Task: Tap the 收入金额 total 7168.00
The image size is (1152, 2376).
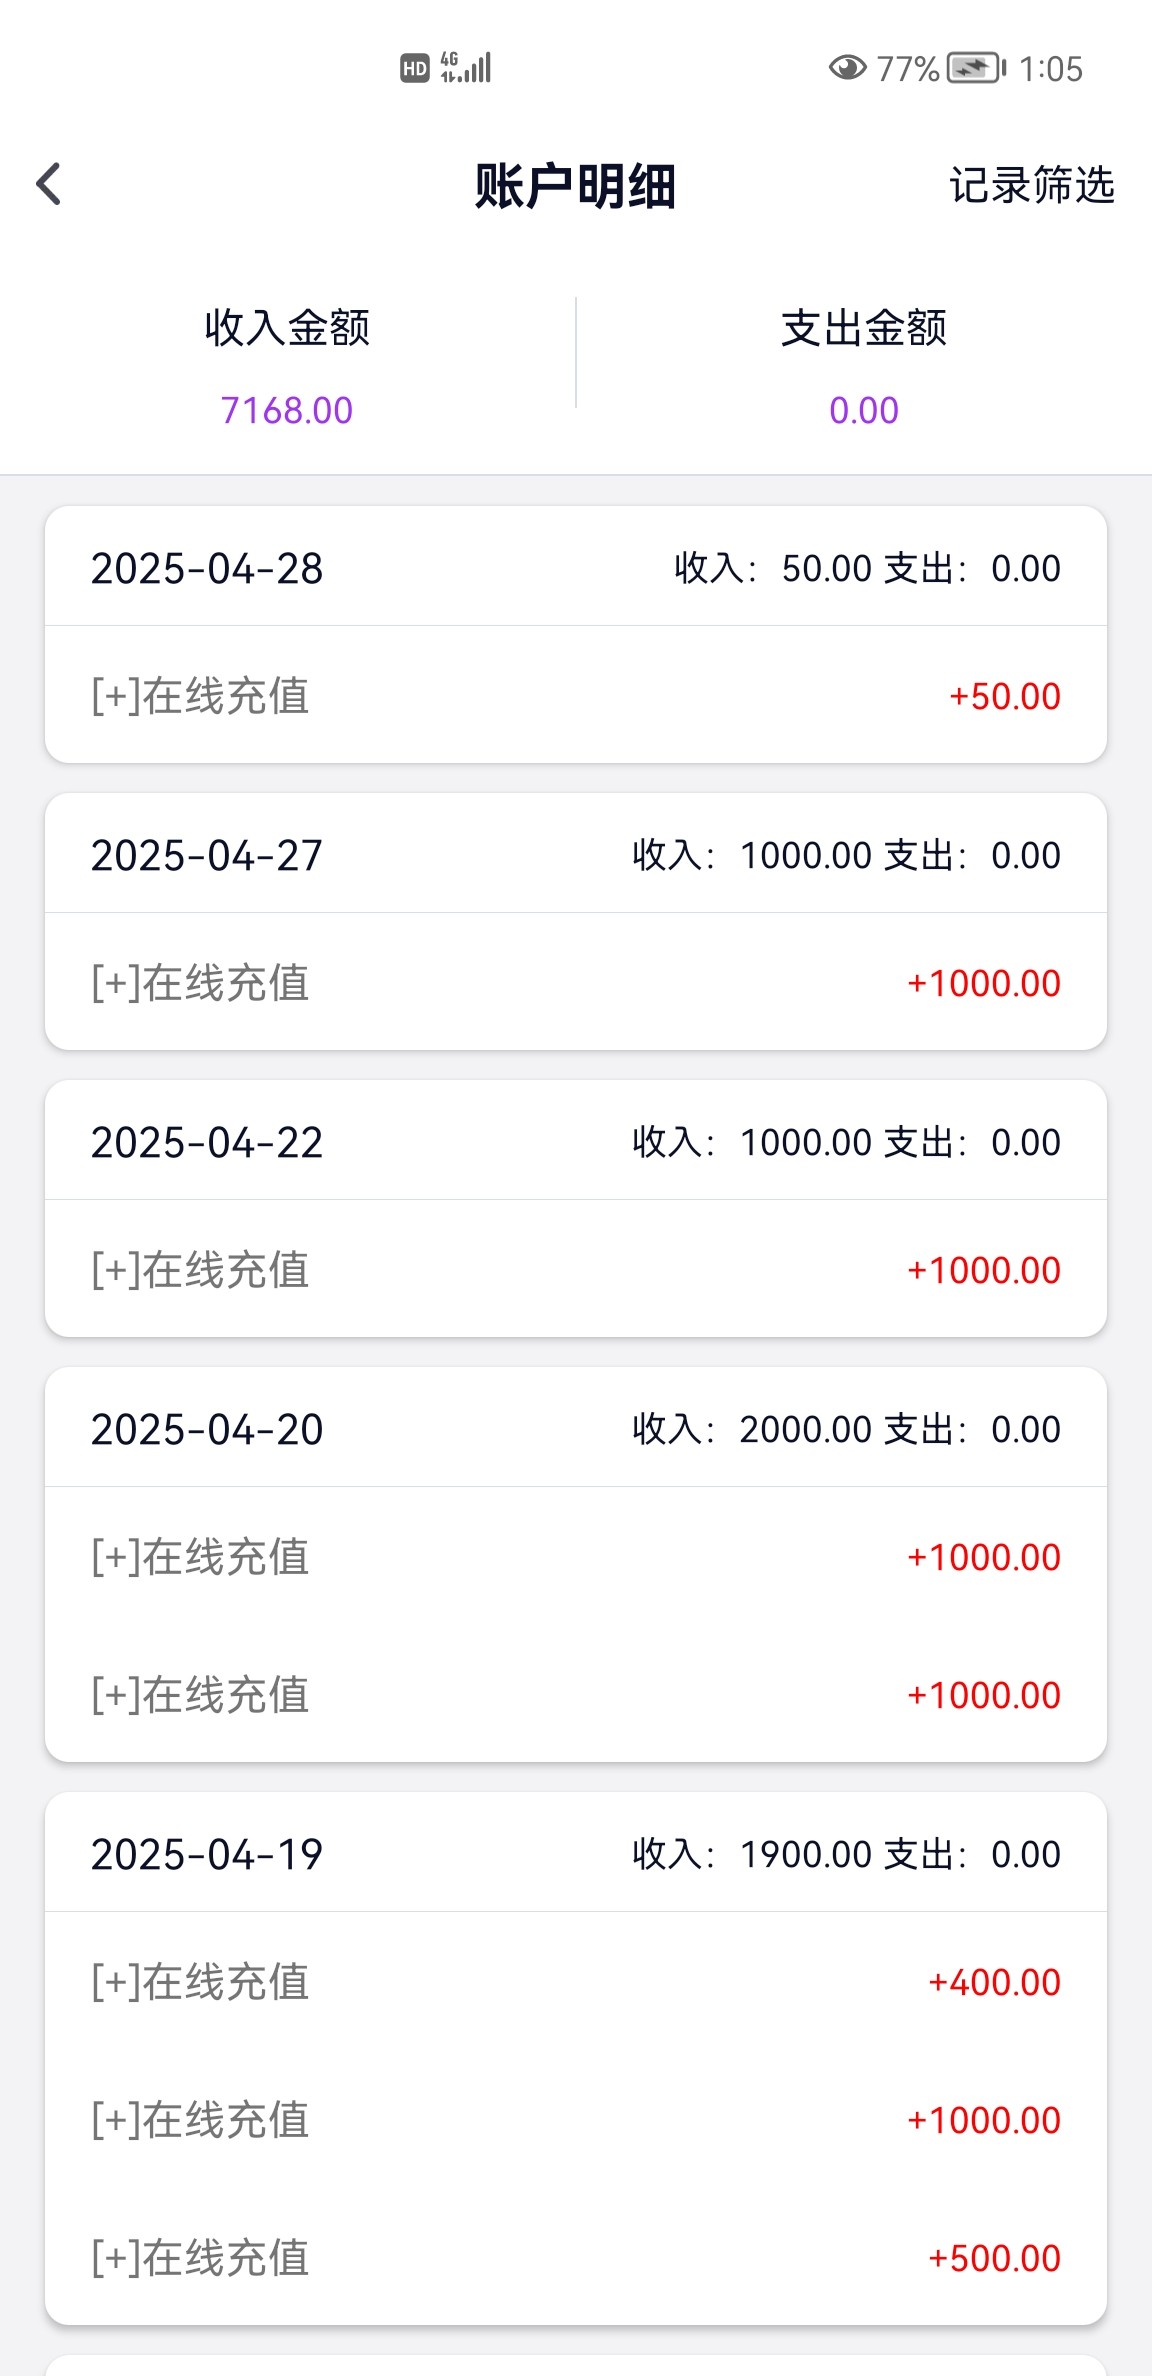Action: [287, 410]
